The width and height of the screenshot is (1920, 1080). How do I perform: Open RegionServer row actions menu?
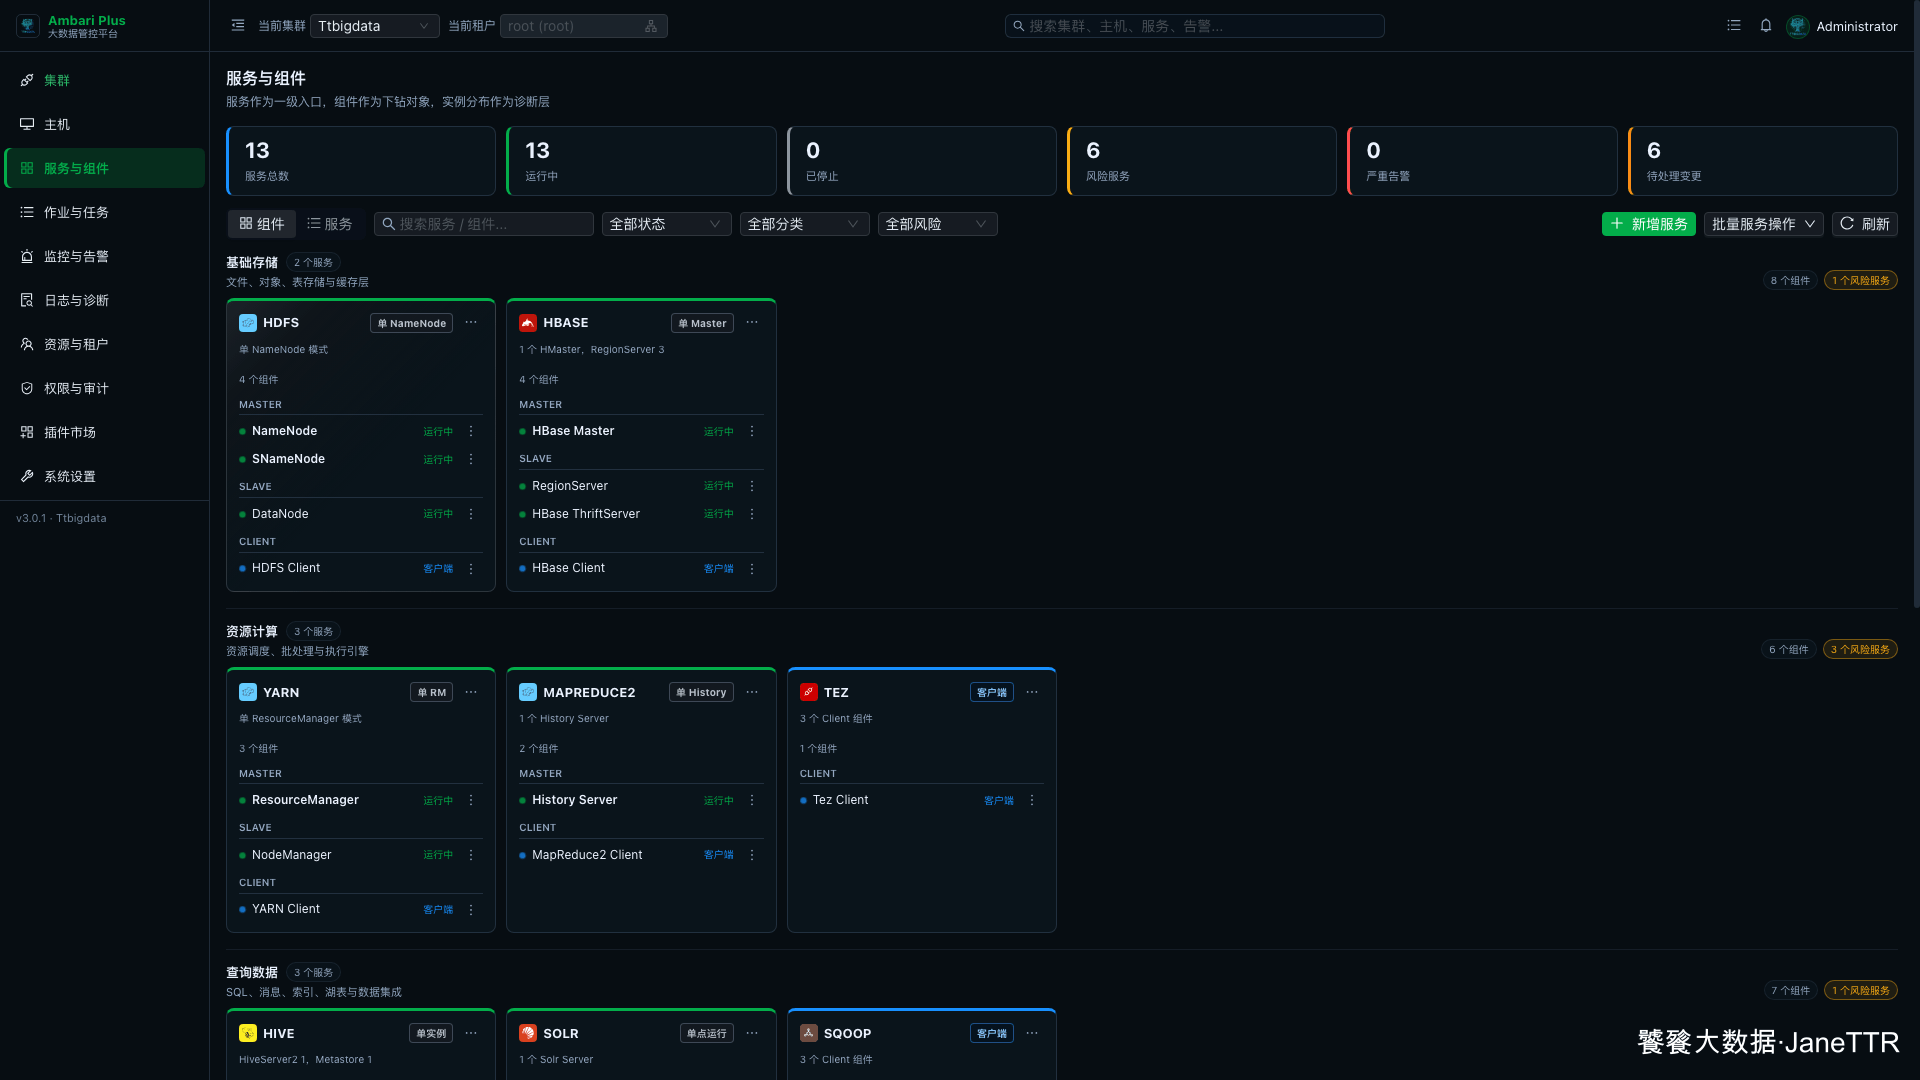pos(752,486)
